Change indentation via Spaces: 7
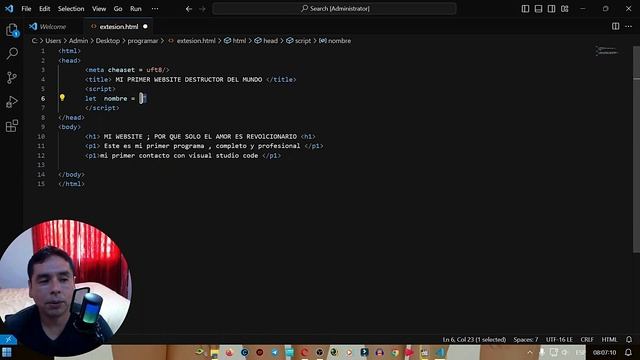 (x=526, y=340)
